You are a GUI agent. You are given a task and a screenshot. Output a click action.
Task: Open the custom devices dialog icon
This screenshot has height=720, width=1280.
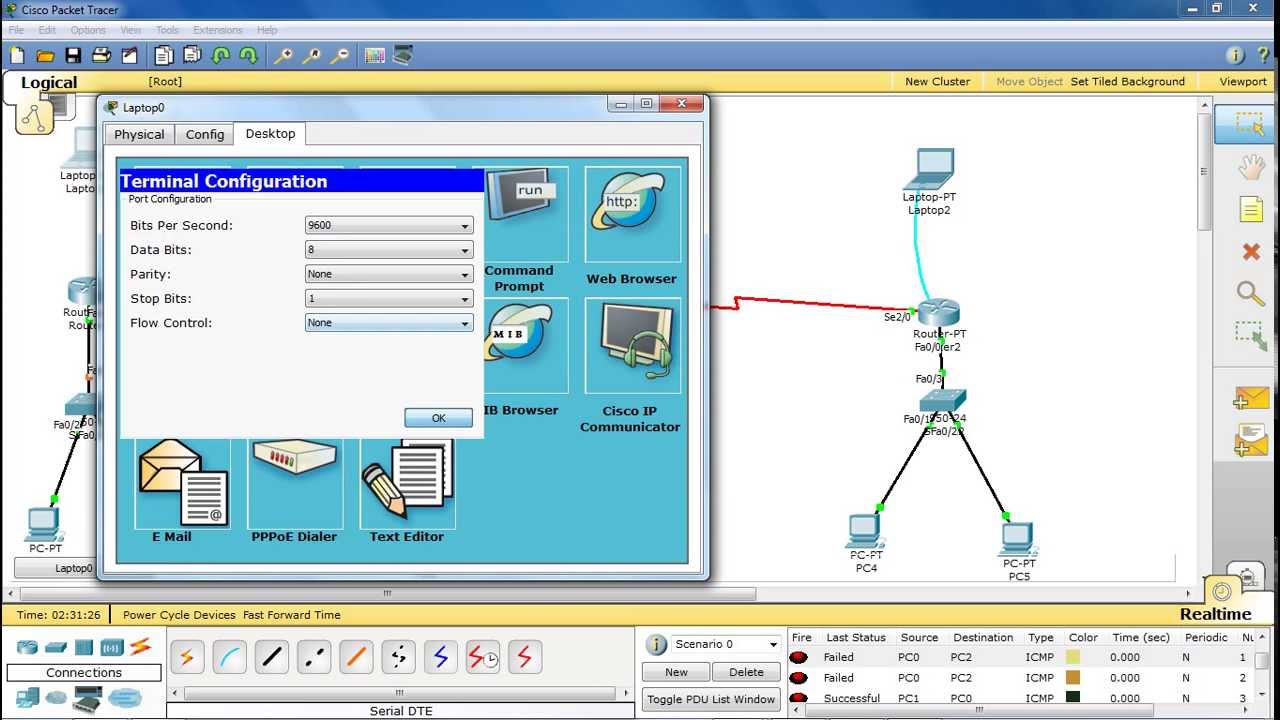click(403, 56)
